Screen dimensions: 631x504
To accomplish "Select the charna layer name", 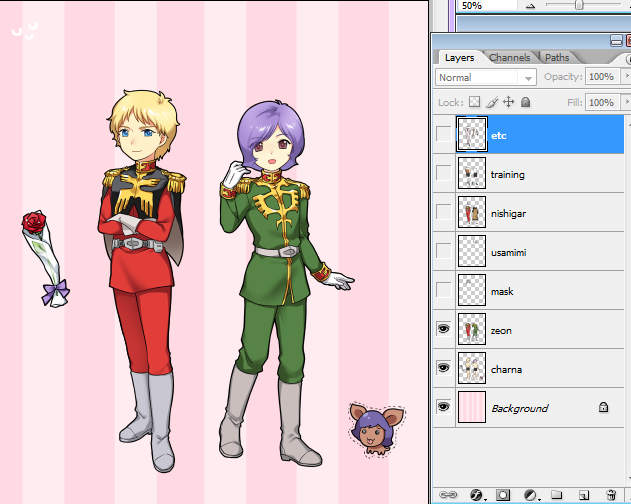I will (506, 370).
